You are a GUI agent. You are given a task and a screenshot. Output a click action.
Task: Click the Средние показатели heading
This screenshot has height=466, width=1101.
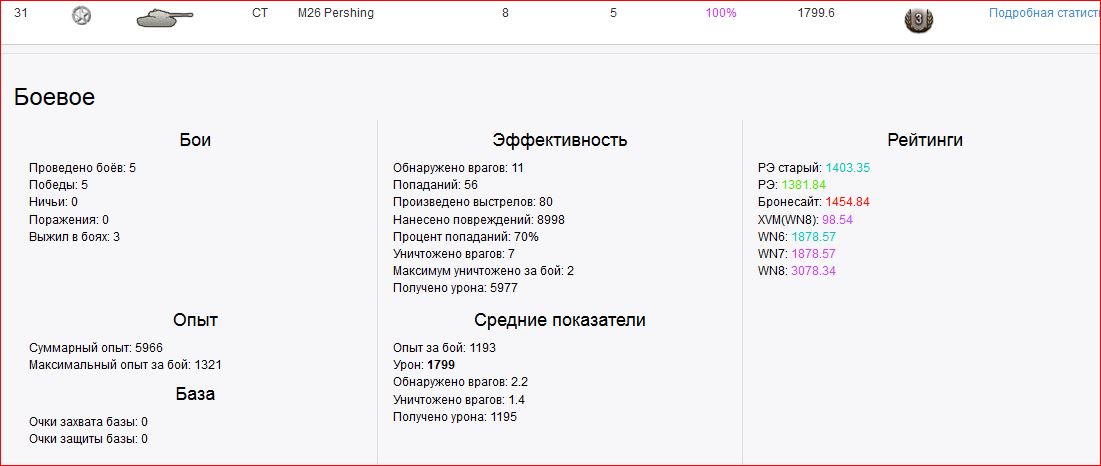pyautogui.click(x=560, y=320)
